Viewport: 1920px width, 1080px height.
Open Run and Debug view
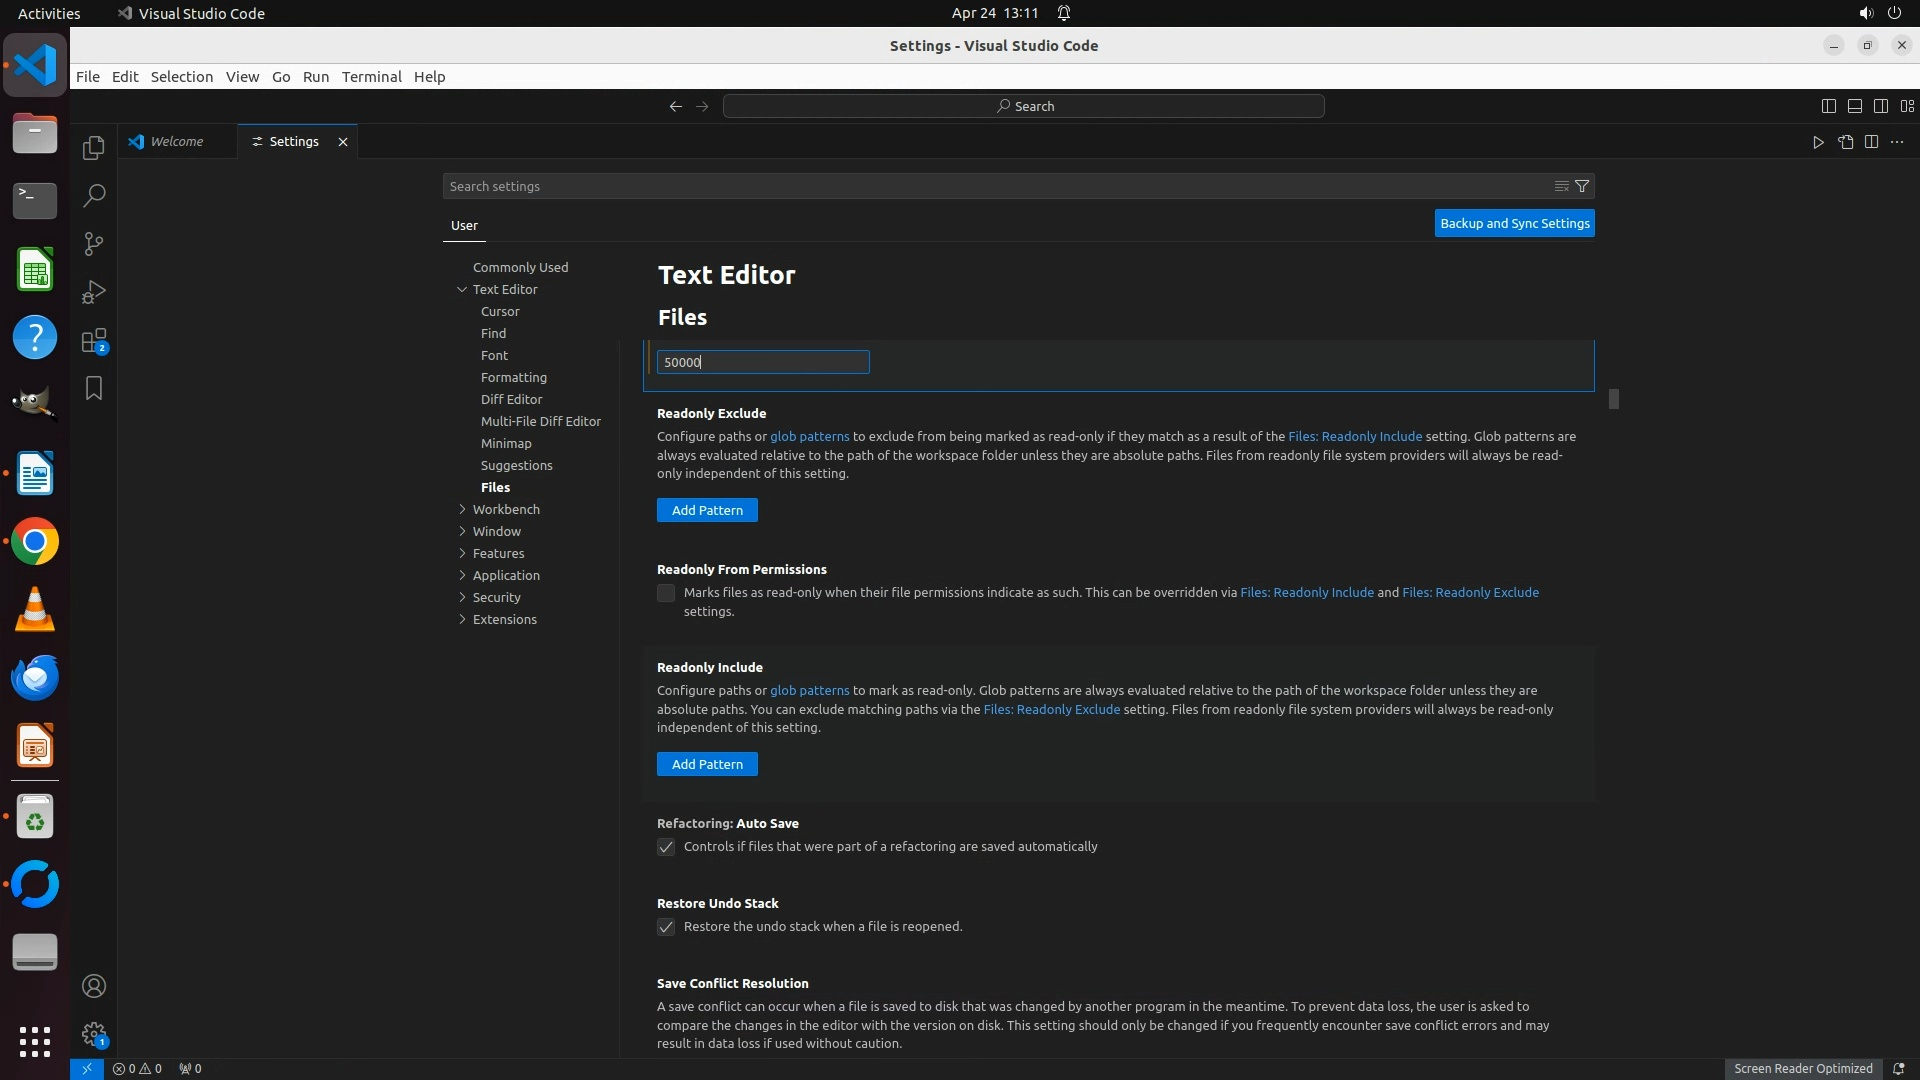[94, 292]
